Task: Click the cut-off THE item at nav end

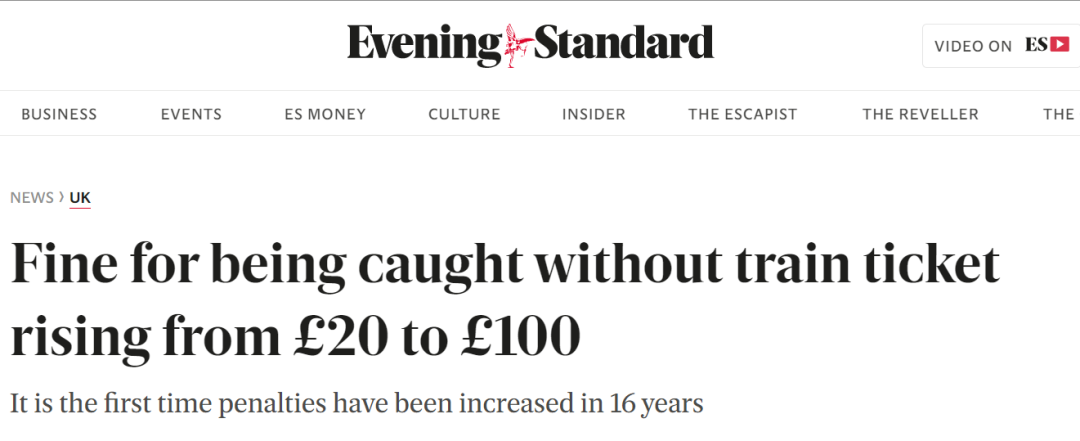Action: pyautogui.click(x=1059, y=114)
